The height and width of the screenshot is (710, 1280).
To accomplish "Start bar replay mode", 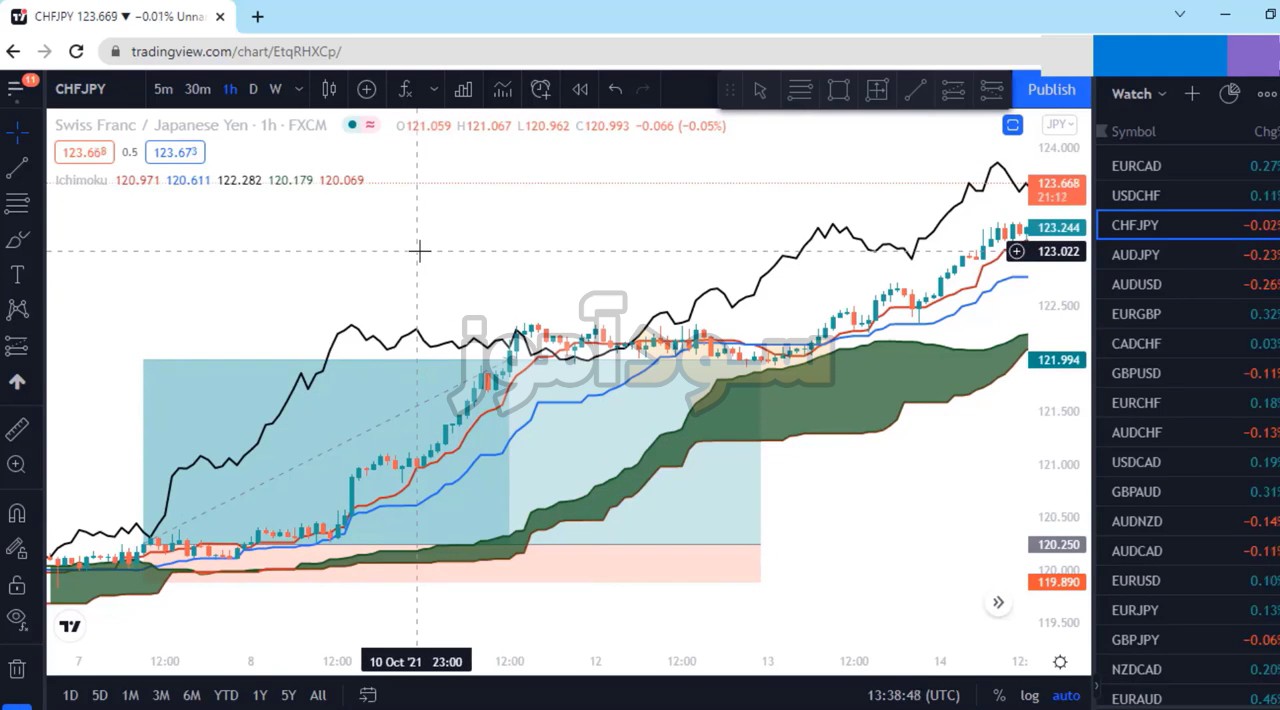I will click(x=580, y=90).
